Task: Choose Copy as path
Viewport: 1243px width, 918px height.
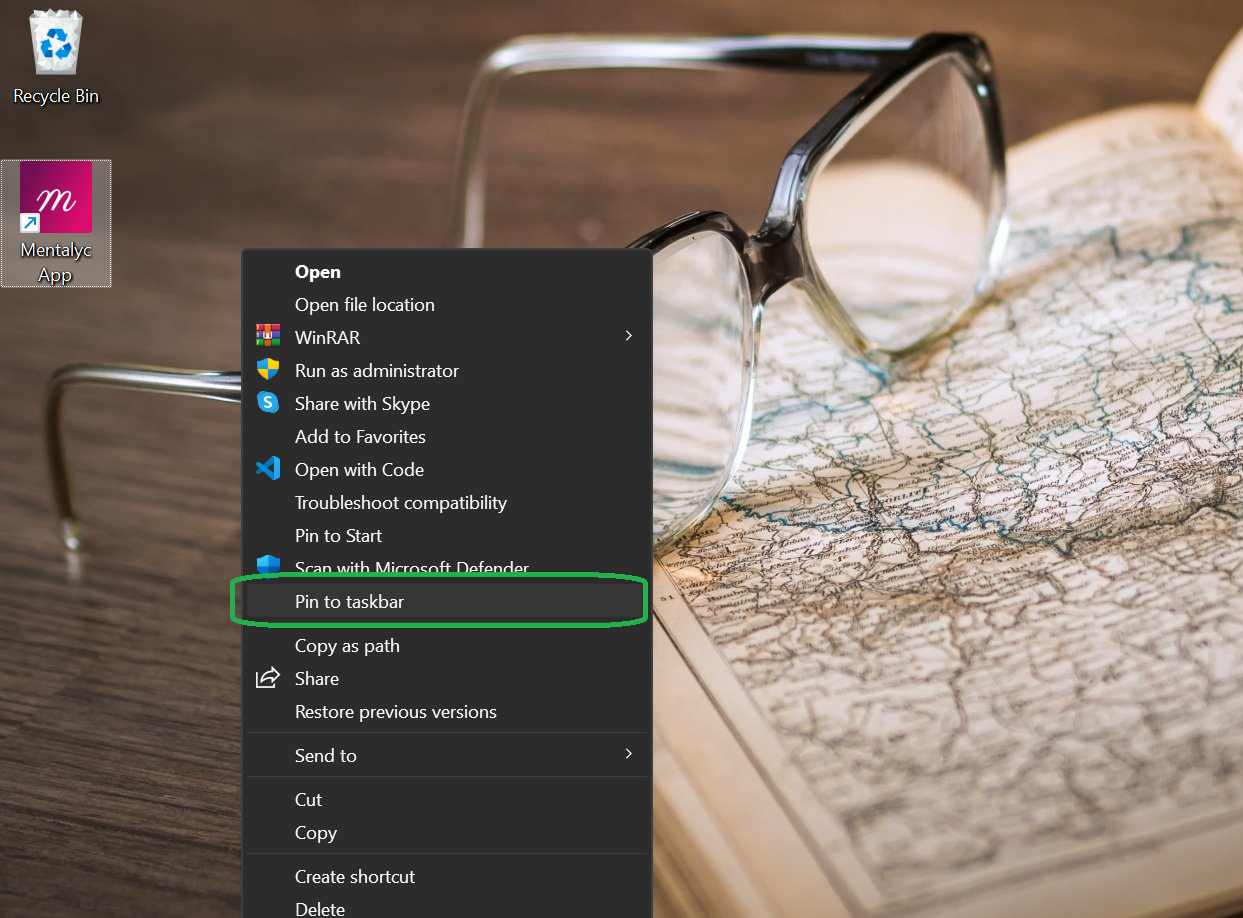Action: (447, 646)
